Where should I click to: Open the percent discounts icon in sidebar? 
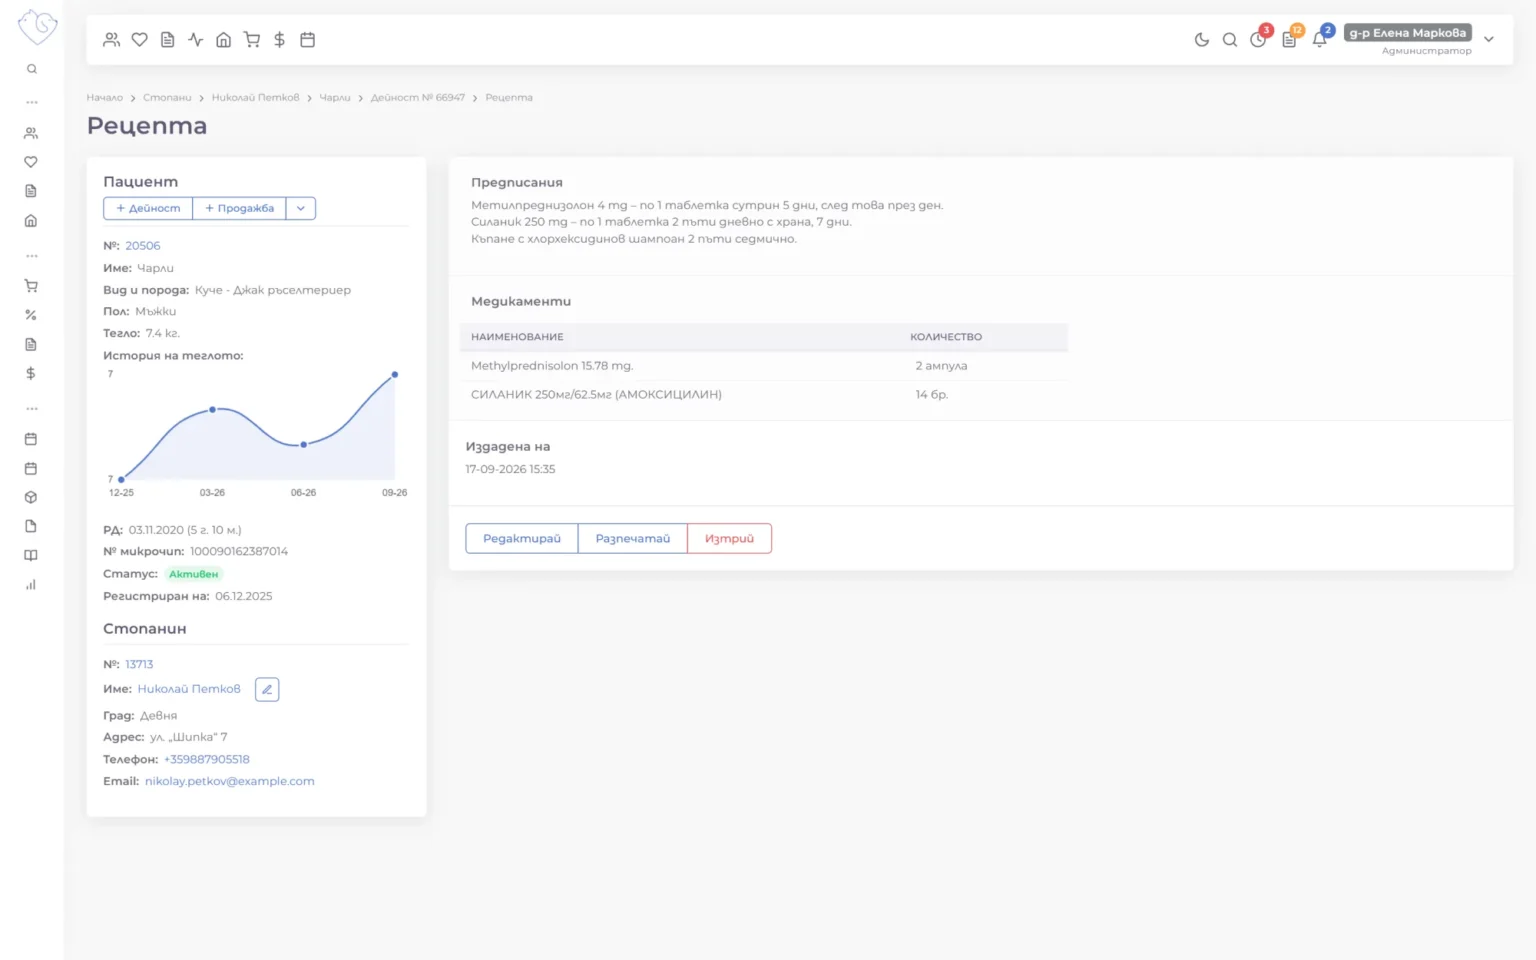31,315
